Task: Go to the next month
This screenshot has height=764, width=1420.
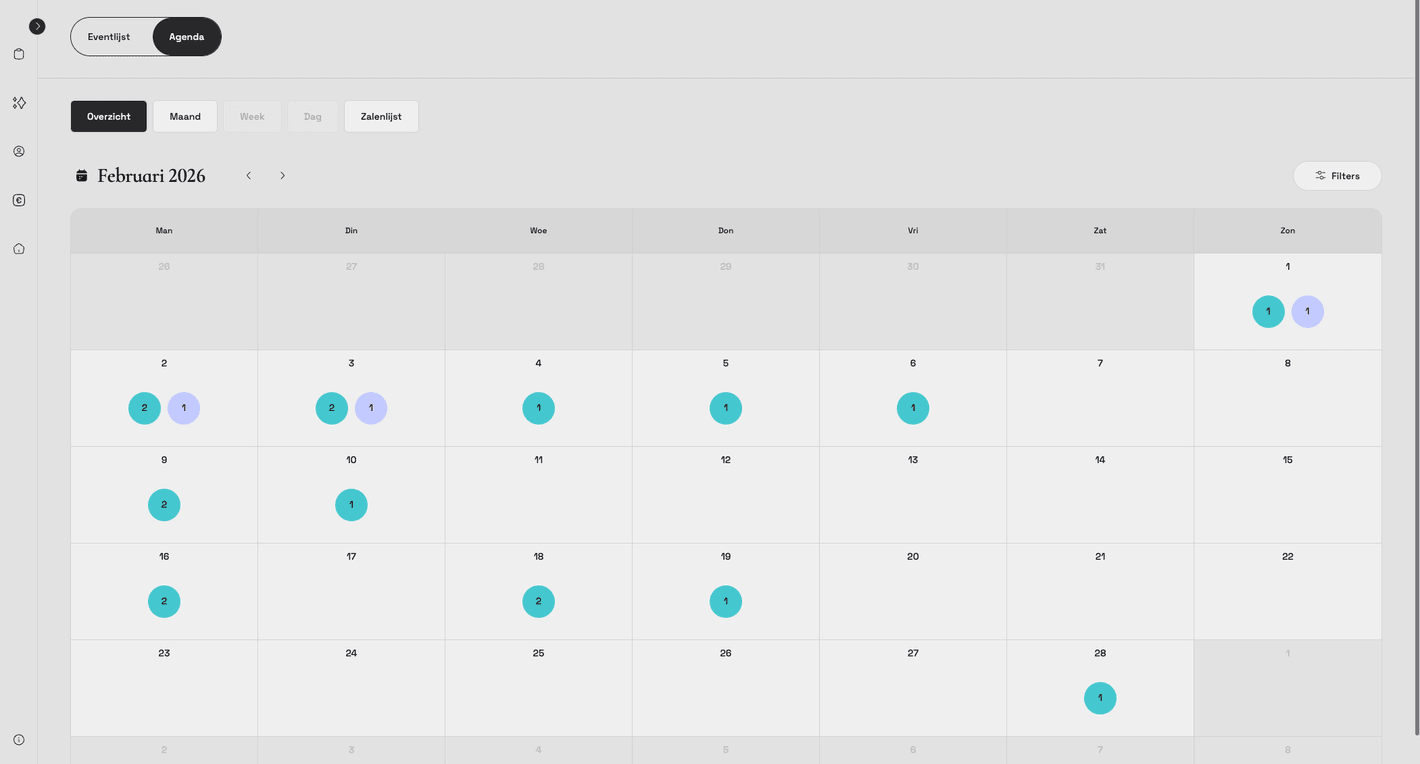Action: [x=283, y=176]
